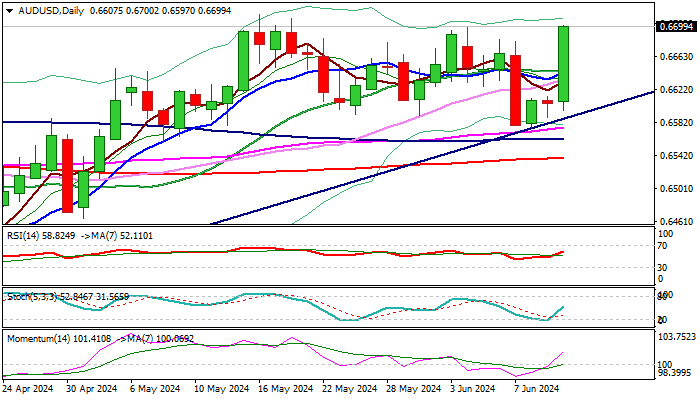Click the 0.66630 price axis label
This screenshot has width=700, height=400.
(676, 57)
